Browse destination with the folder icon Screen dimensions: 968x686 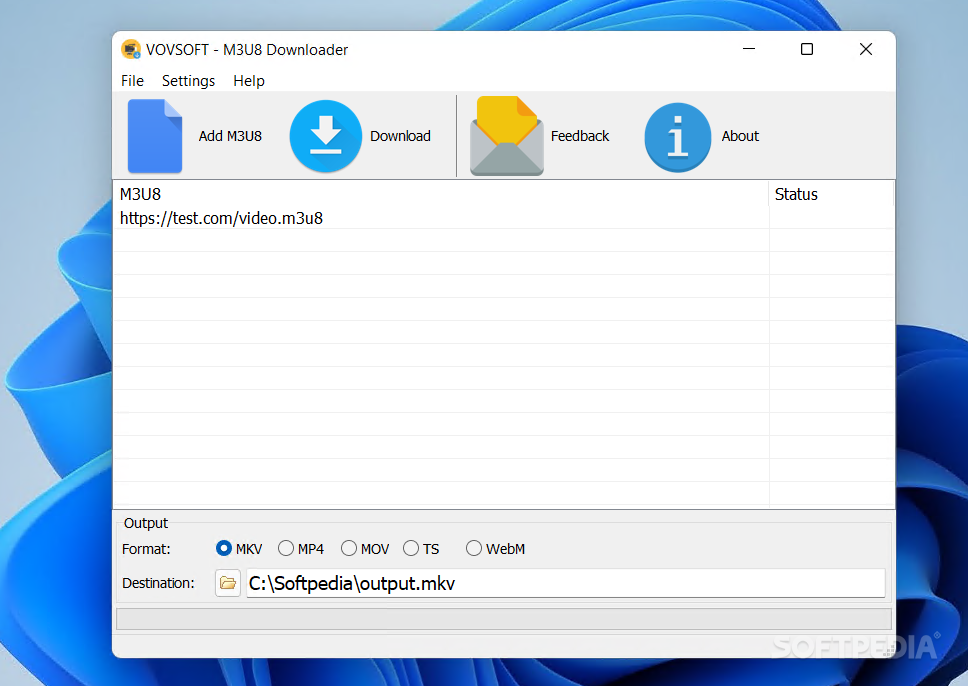click(x=228, y=583)
